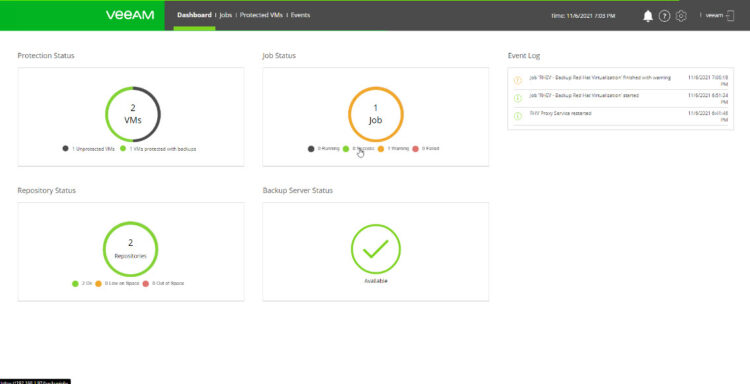This screenshot has width=750, height=384.
Task: Click the Success green legend dot
Action: point(346,149)
